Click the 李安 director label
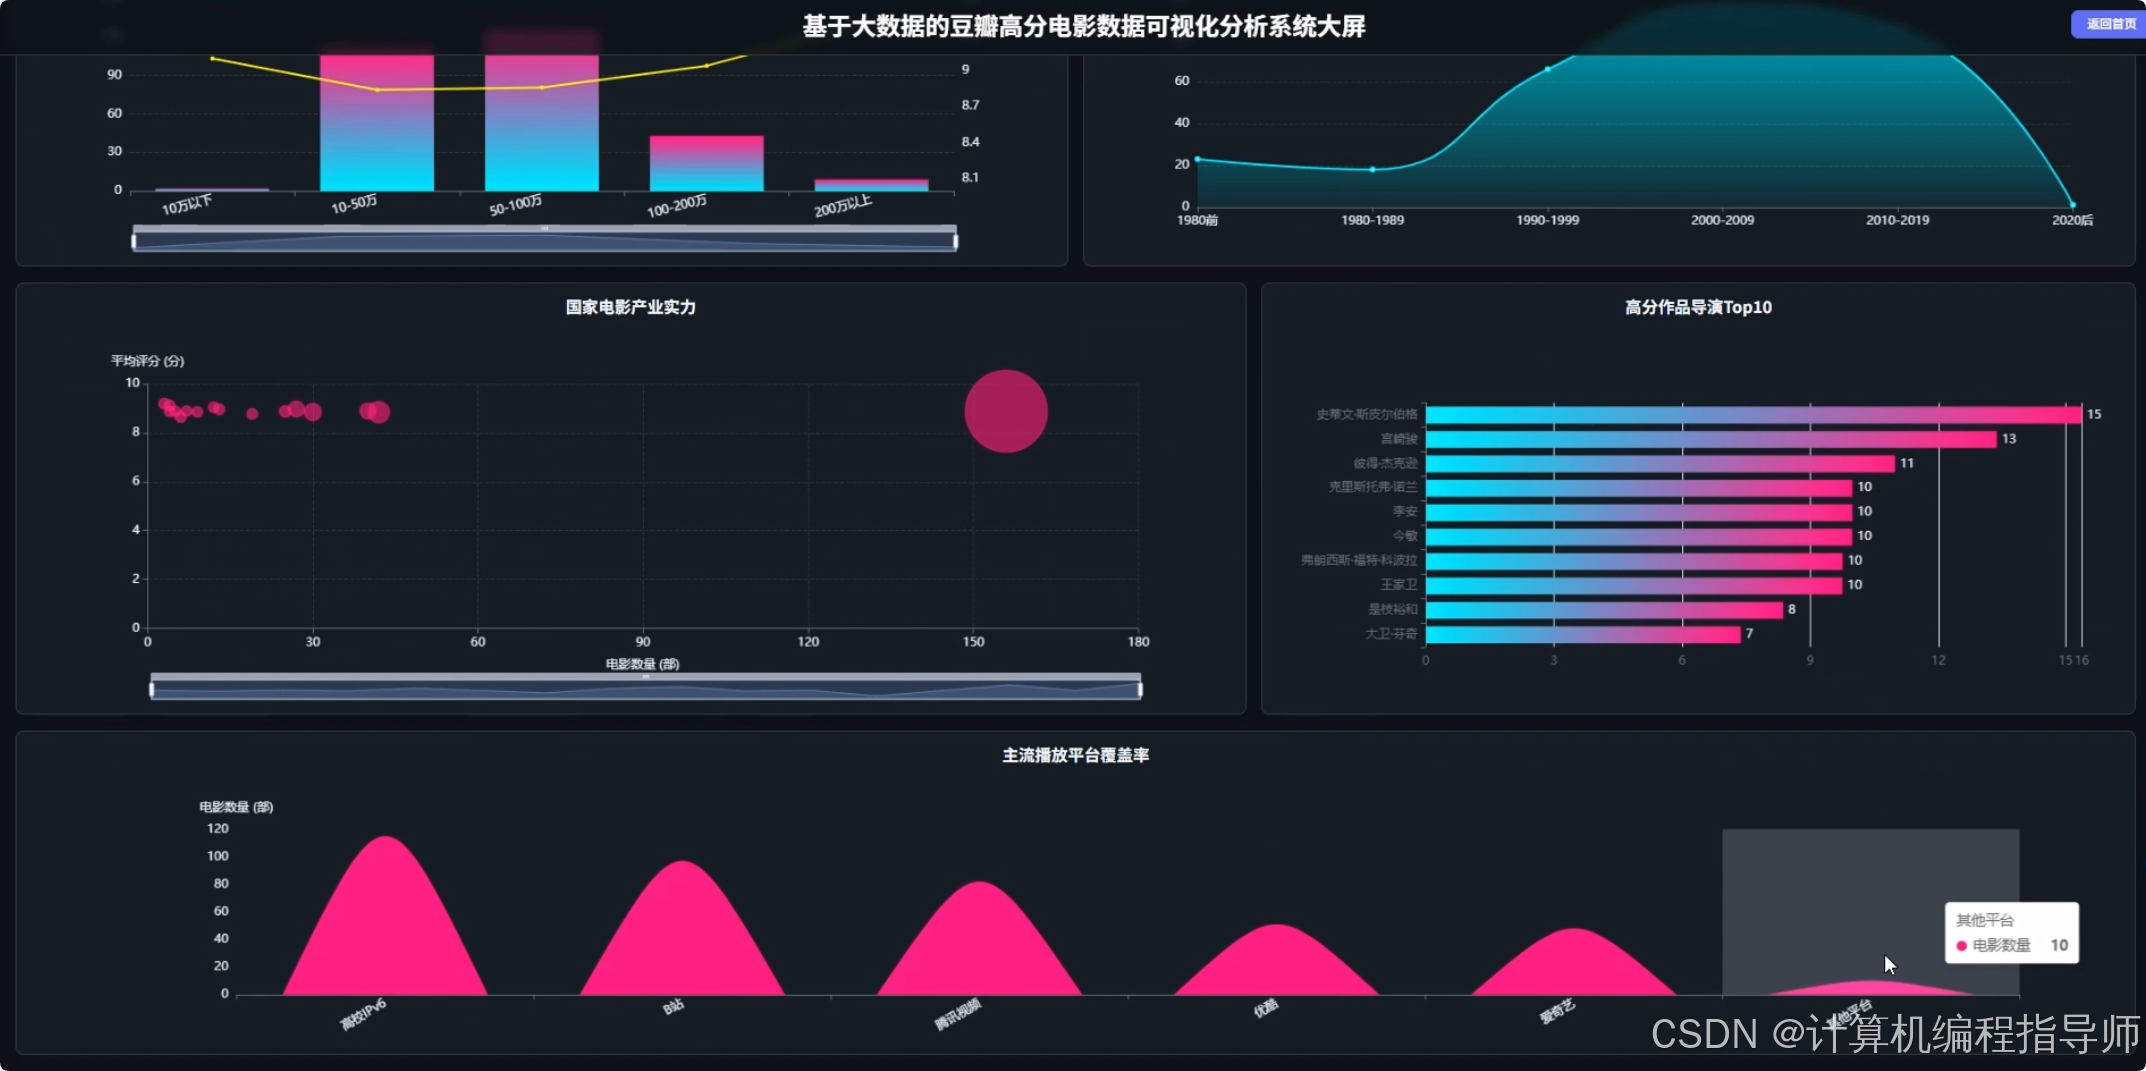Viewport: 2146px width, 1071px height. (x=1404, y=511)
